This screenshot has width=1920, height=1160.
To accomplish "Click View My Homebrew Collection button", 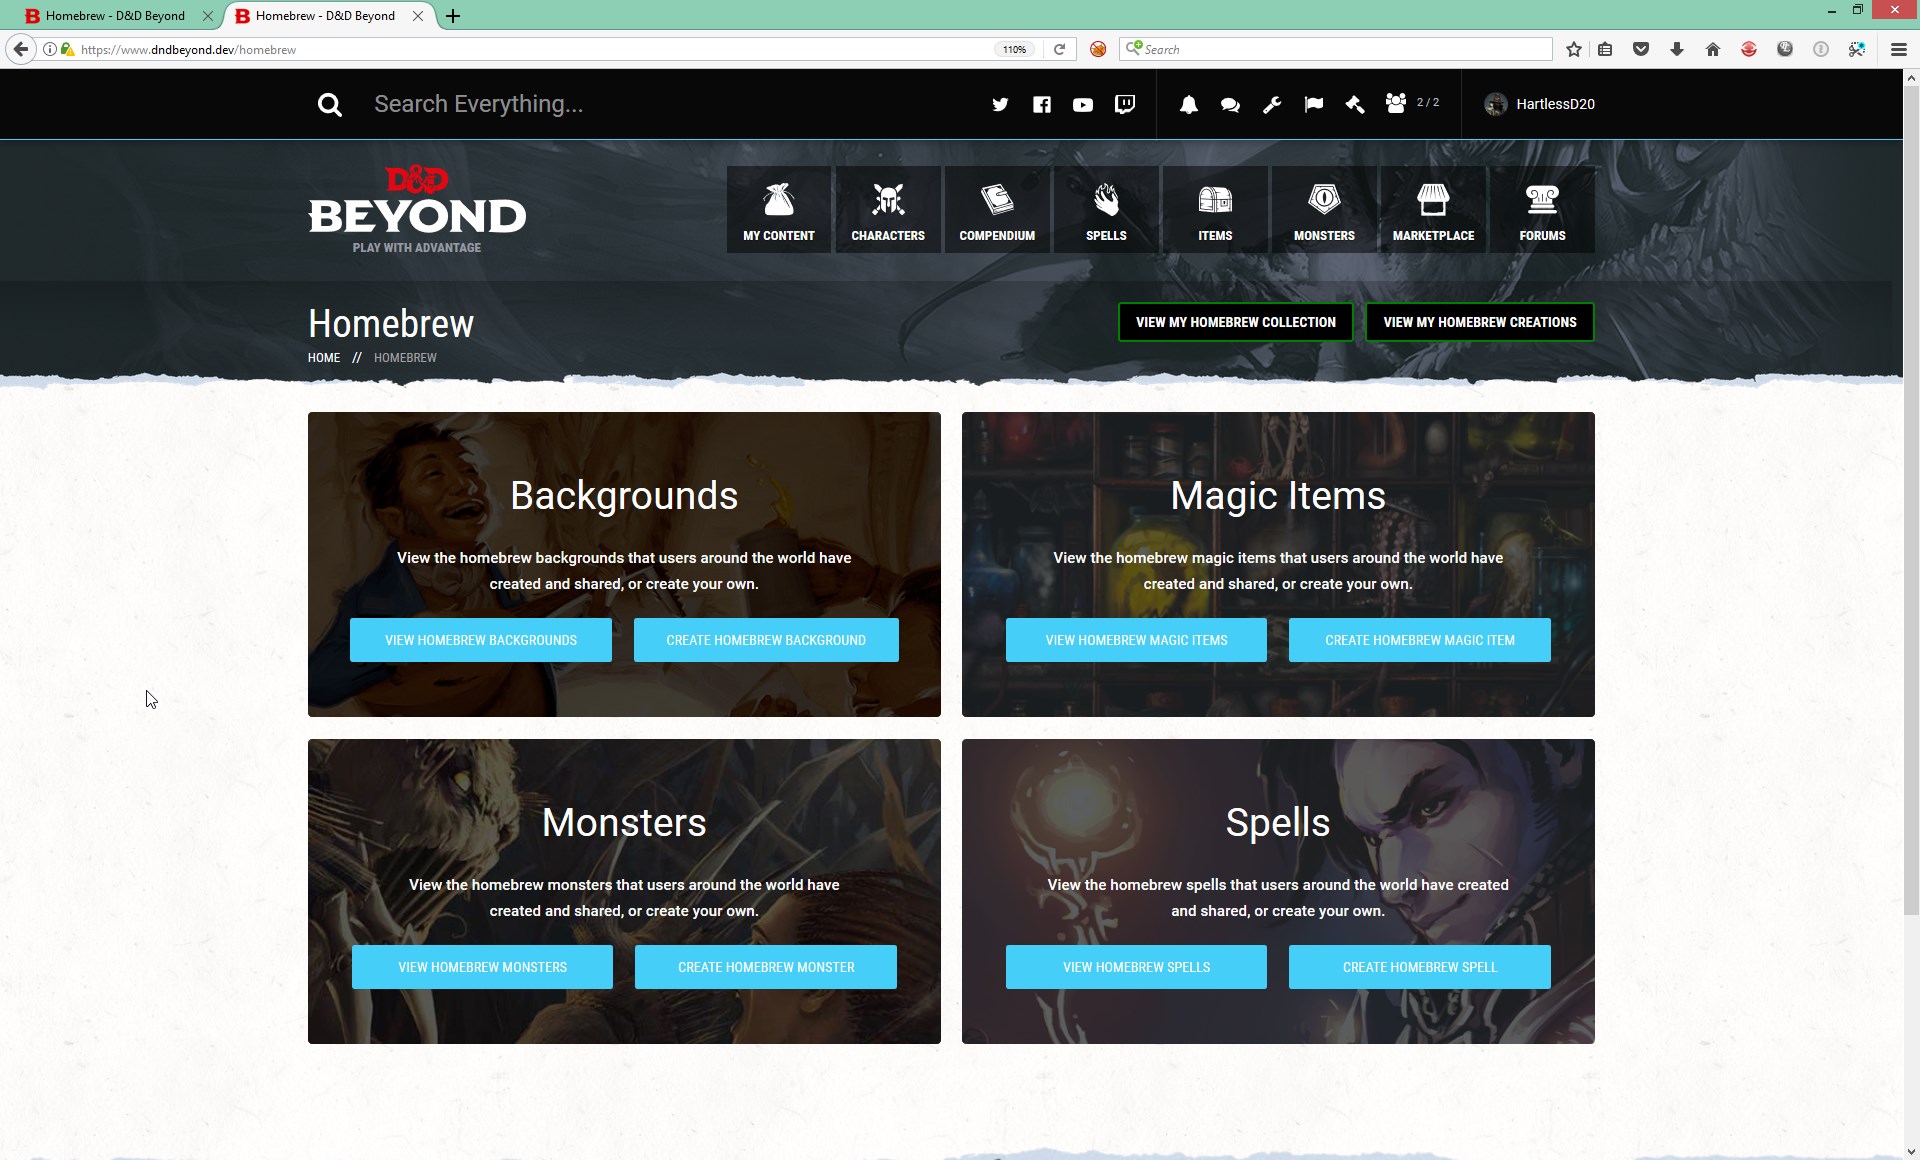I will tap(1235, 322).
